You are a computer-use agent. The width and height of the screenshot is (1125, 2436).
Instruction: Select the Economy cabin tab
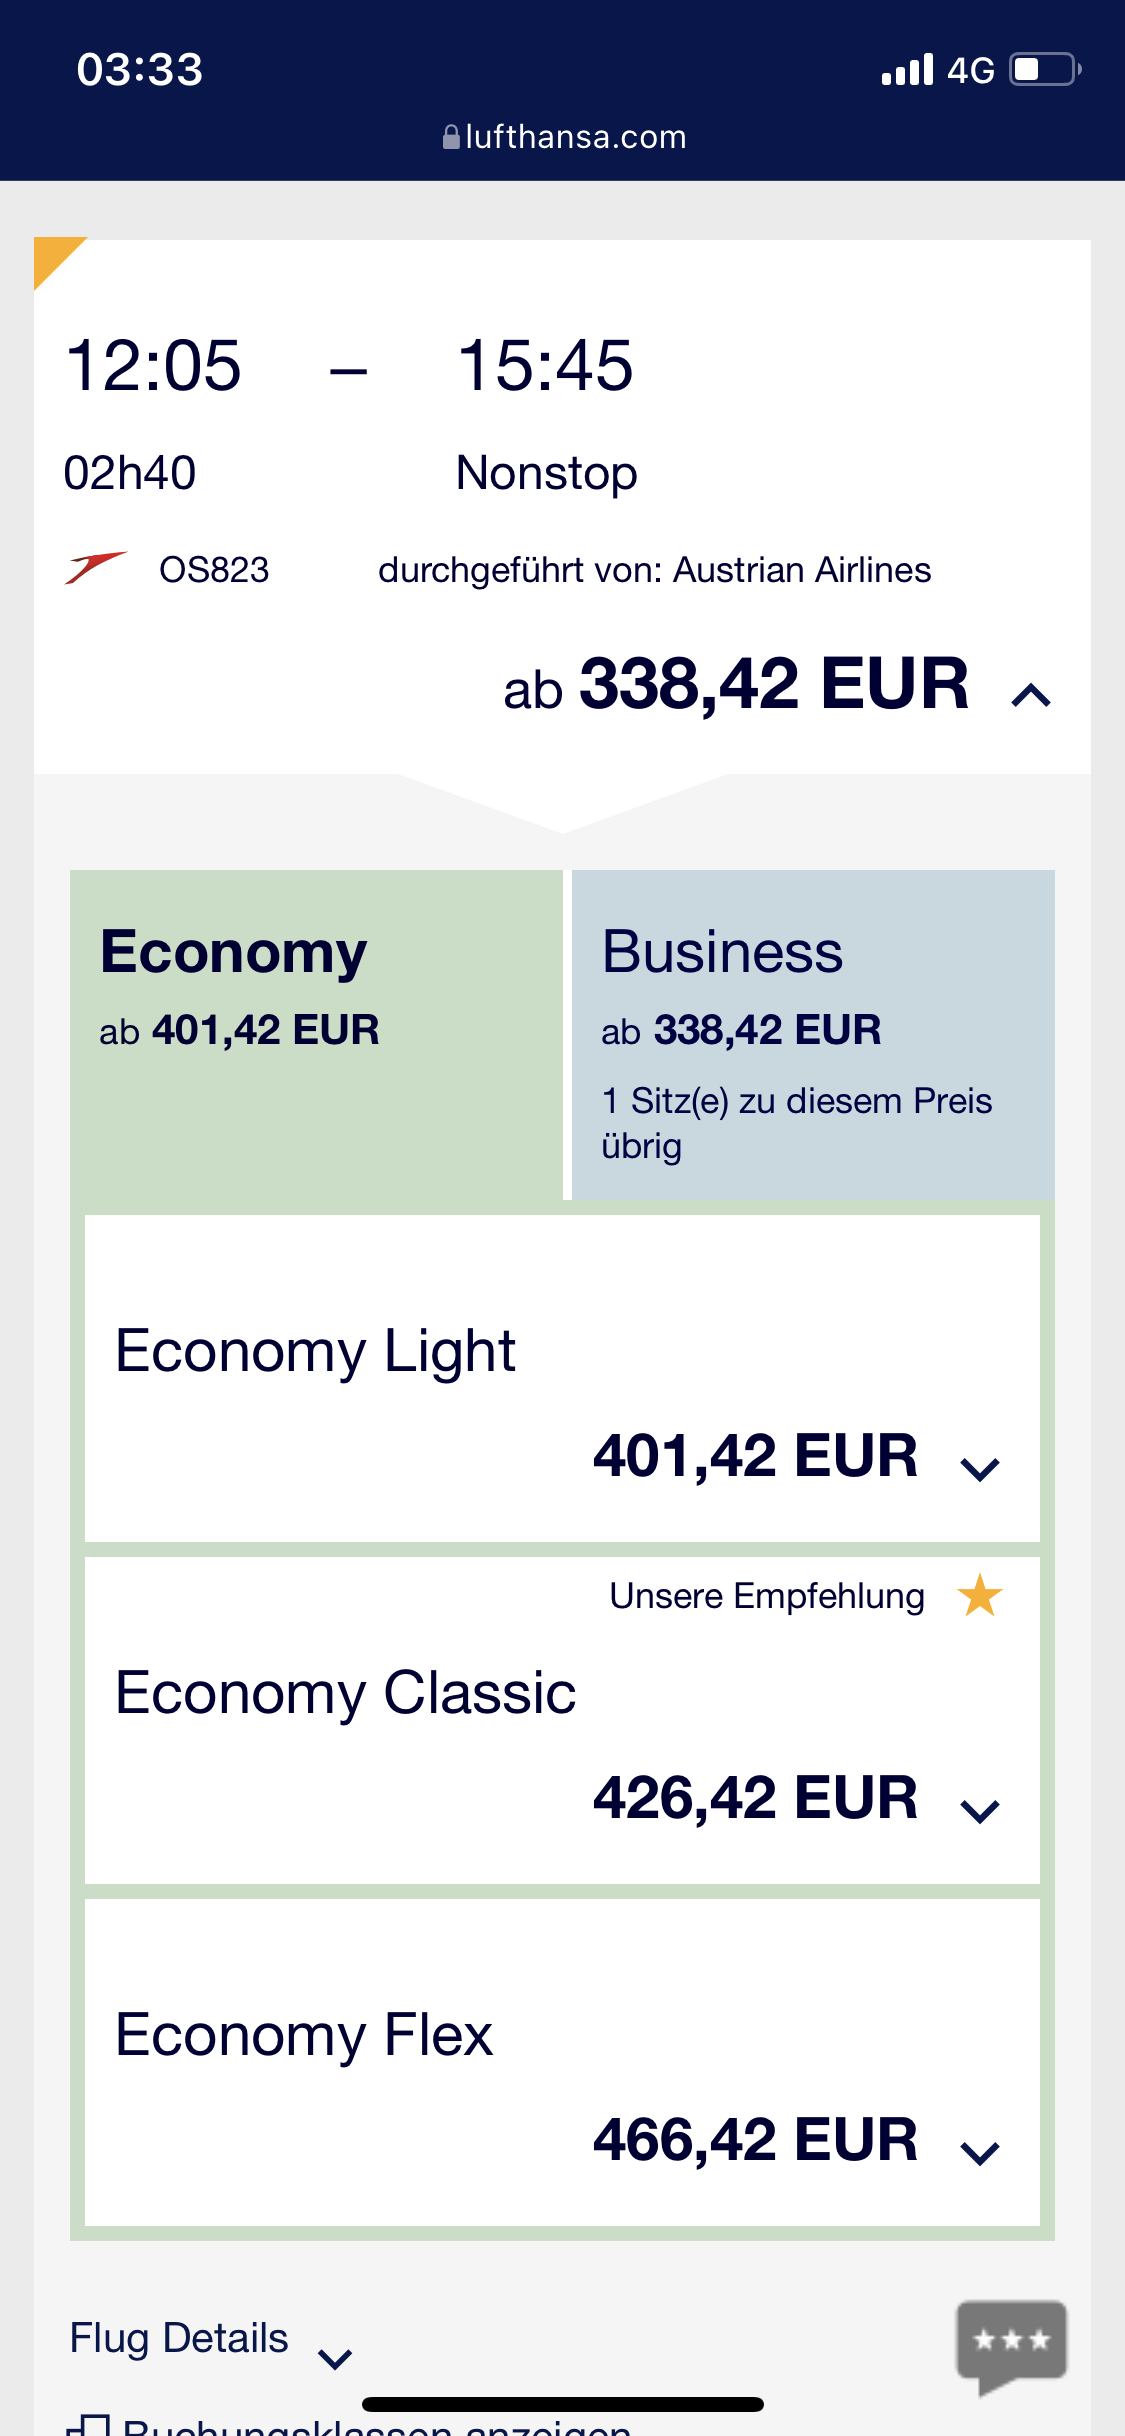coord(316,1034)
